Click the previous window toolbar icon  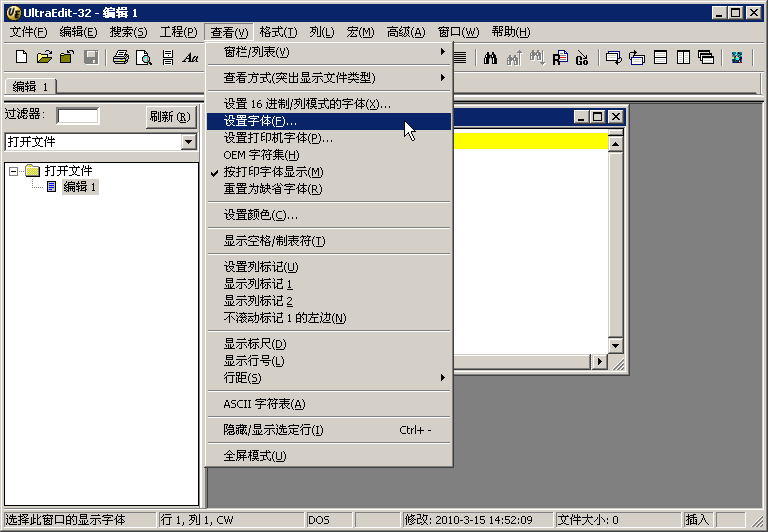(637, 58)
